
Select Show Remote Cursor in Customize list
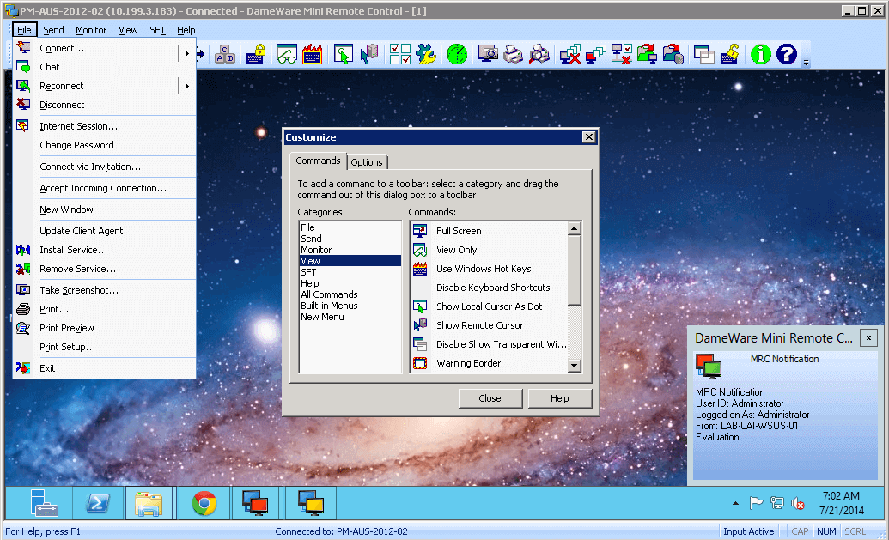(489, 326)
